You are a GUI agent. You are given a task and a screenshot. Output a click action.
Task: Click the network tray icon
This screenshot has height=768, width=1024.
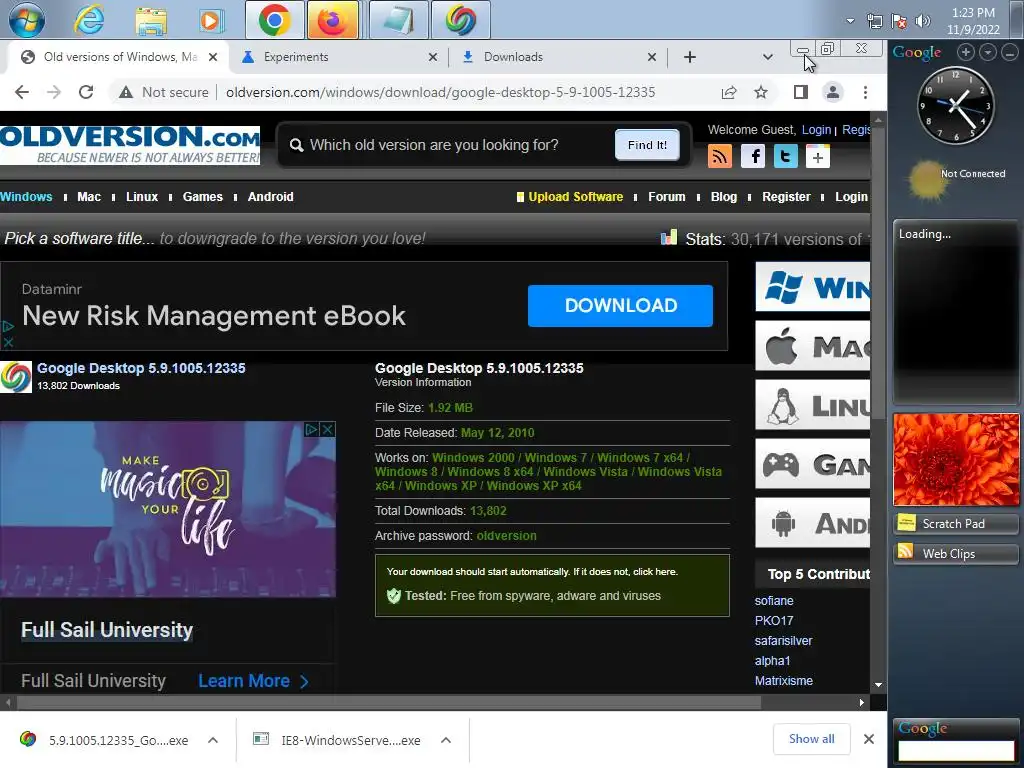875,21
